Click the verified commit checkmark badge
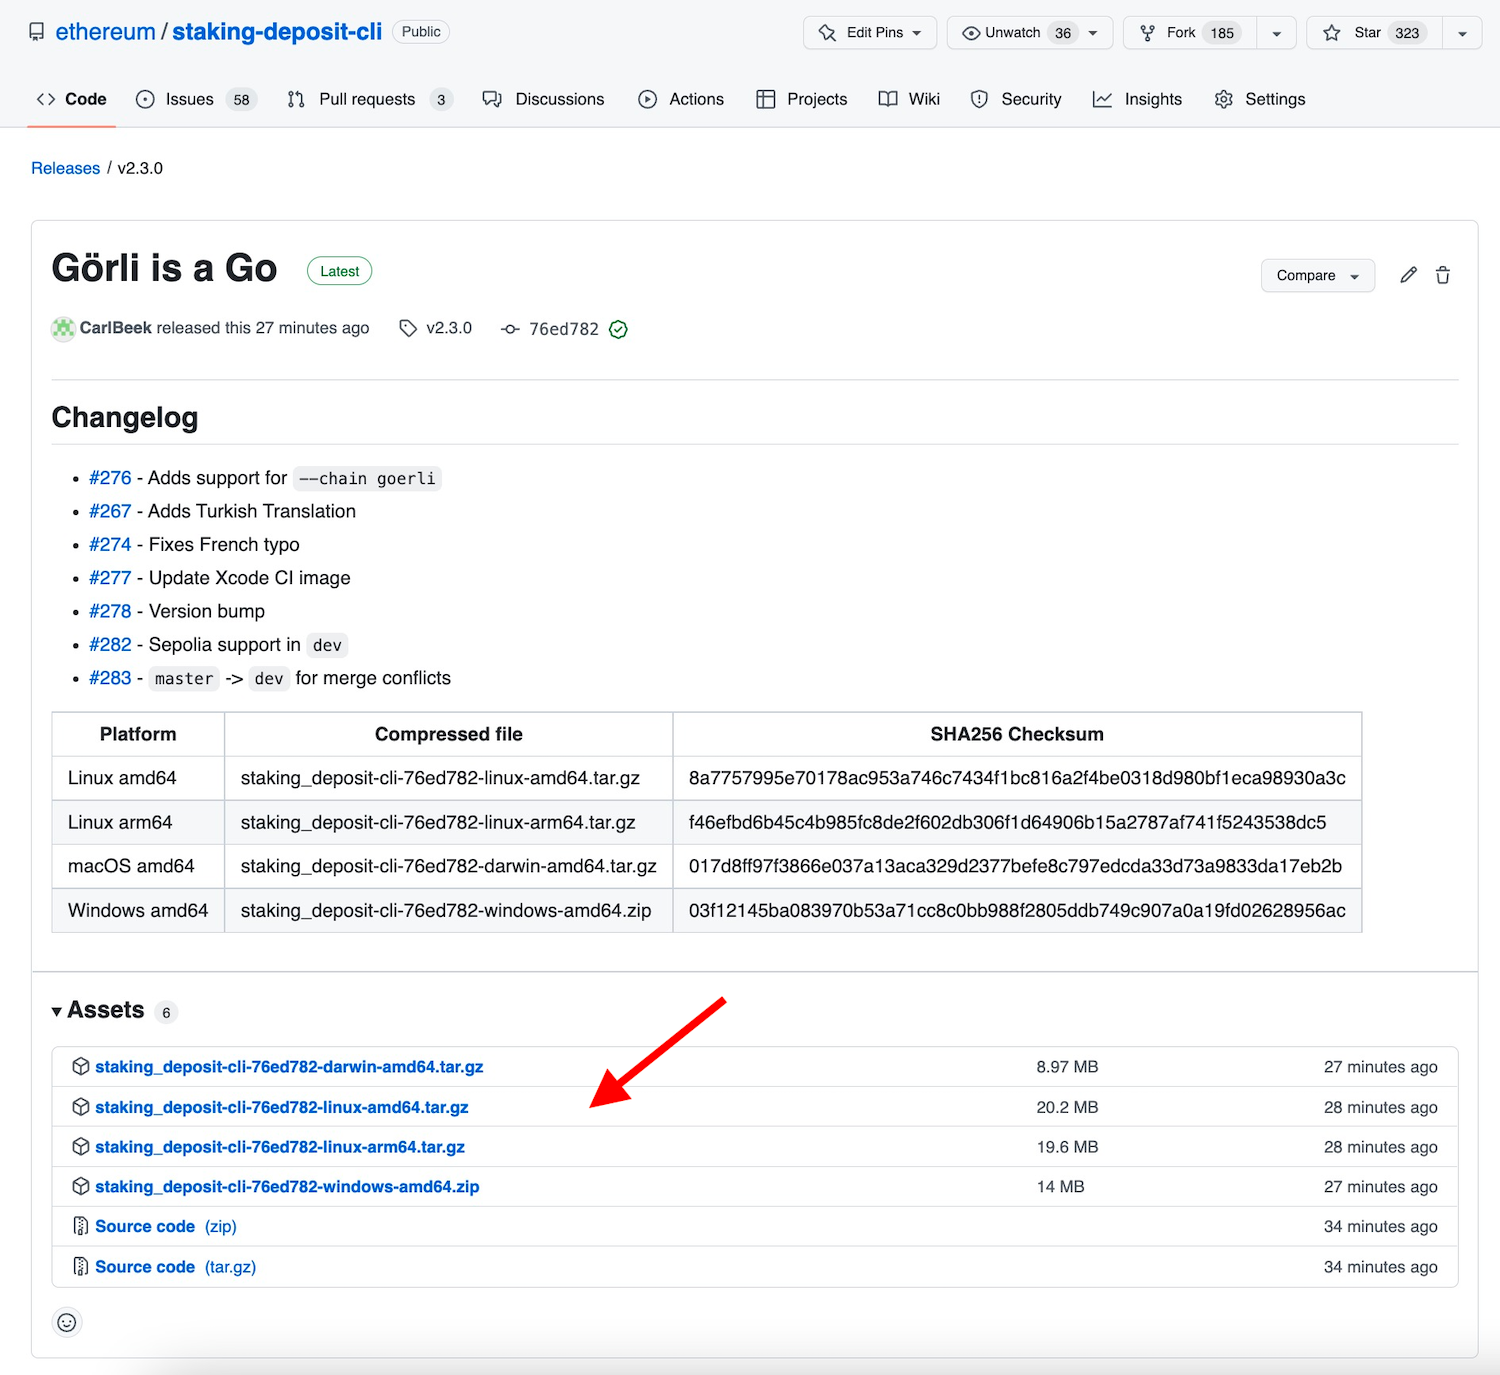 pos(618,329)
